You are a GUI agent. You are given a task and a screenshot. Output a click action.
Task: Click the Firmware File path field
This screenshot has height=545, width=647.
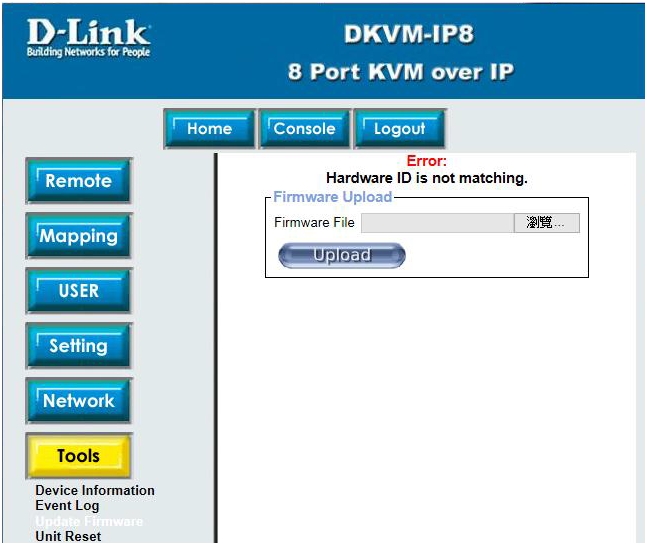pos(437,223)
